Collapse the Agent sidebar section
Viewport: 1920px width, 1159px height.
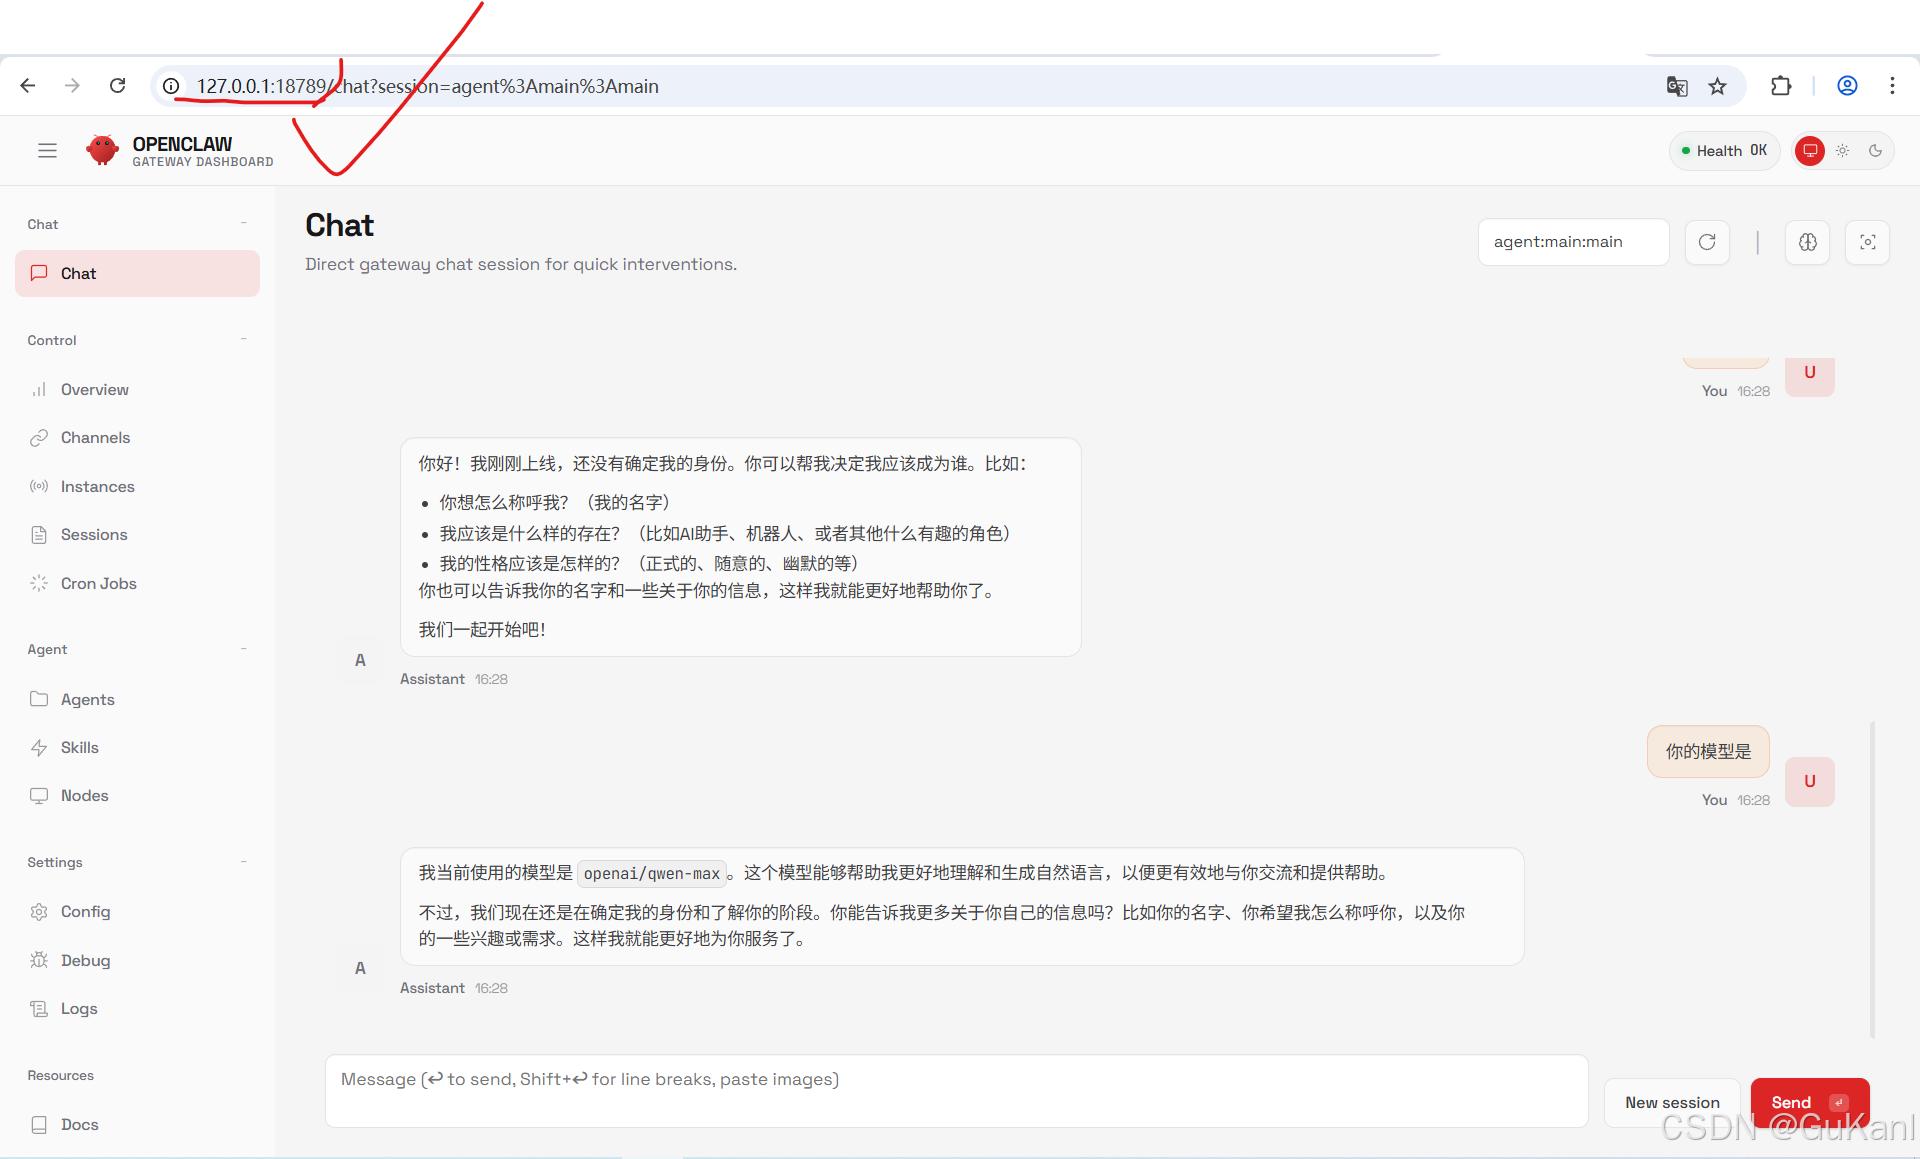(243, 649)
